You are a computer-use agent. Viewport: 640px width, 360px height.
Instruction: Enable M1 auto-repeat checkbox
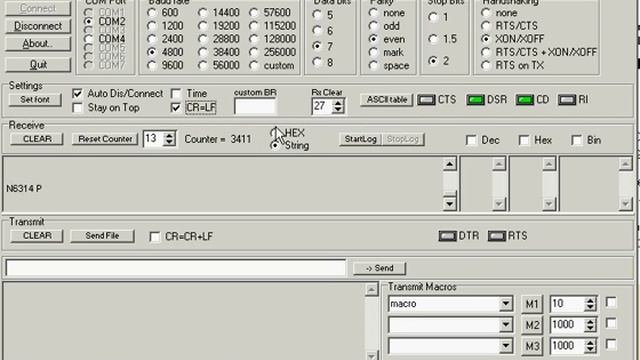tap(611, 302)
